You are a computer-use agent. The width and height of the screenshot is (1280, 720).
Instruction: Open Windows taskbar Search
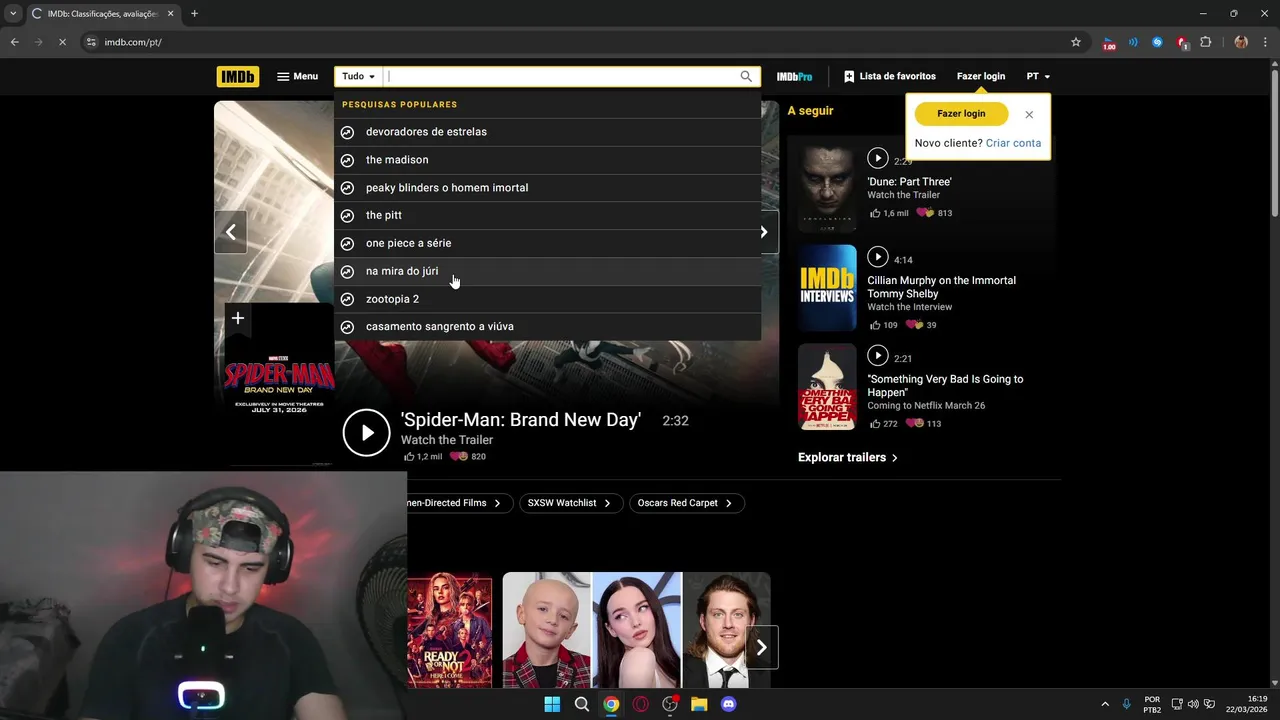(582, 704)
